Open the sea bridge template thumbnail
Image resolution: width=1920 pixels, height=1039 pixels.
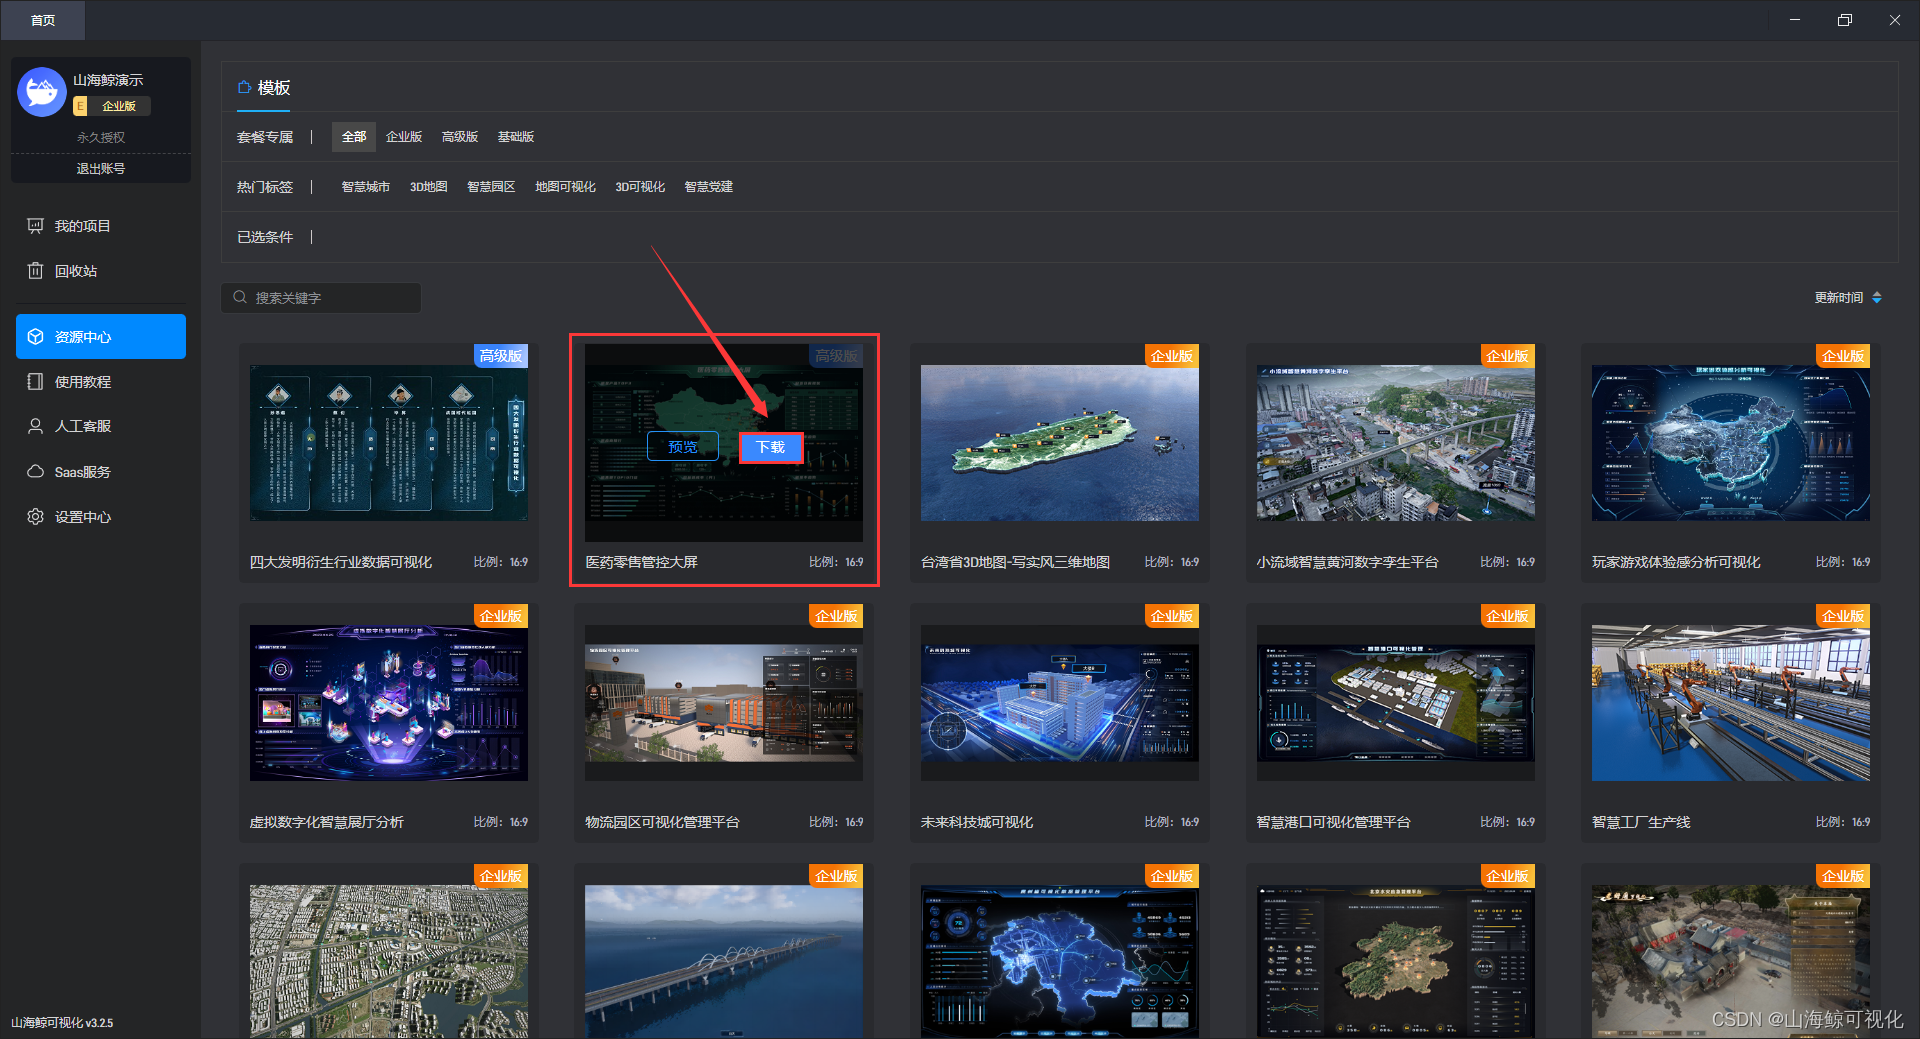click(724, 961)
